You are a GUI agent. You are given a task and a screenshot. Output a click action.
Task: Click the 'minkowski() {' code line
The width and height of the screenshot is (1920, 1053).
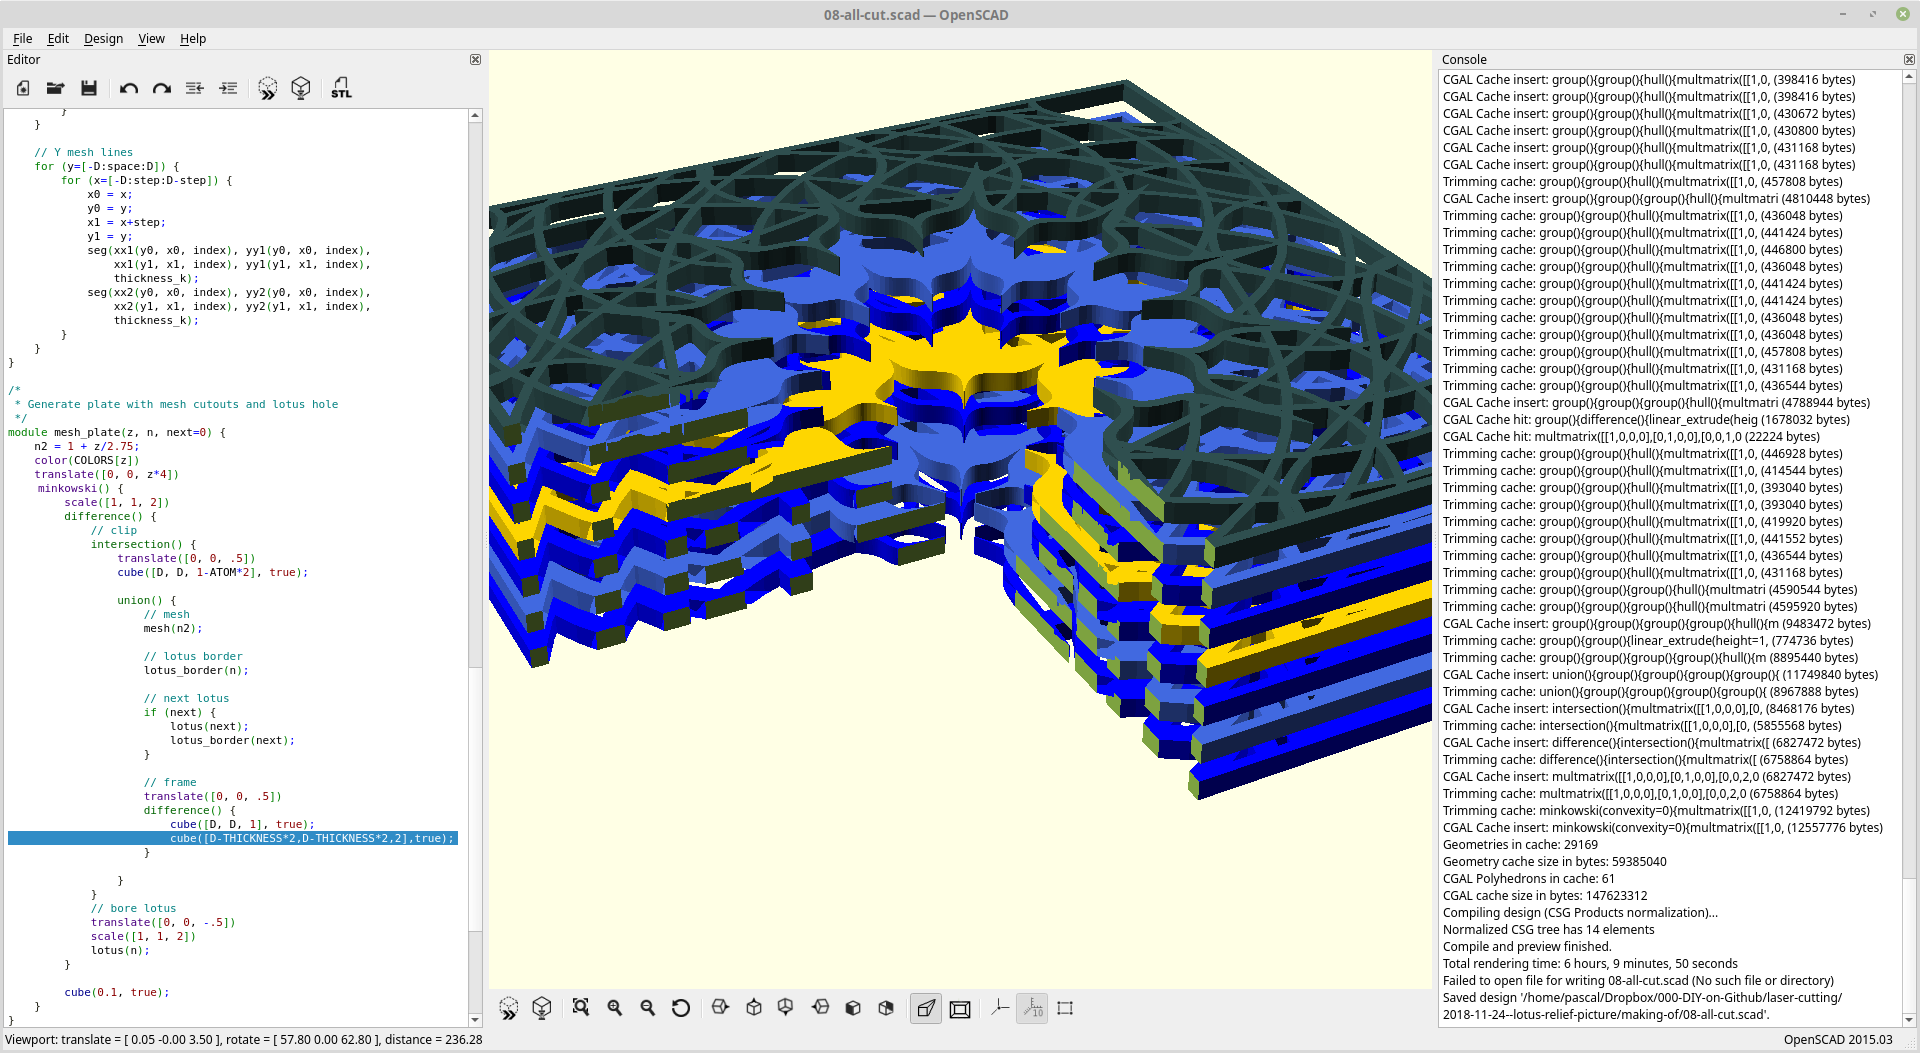(81, 488)
